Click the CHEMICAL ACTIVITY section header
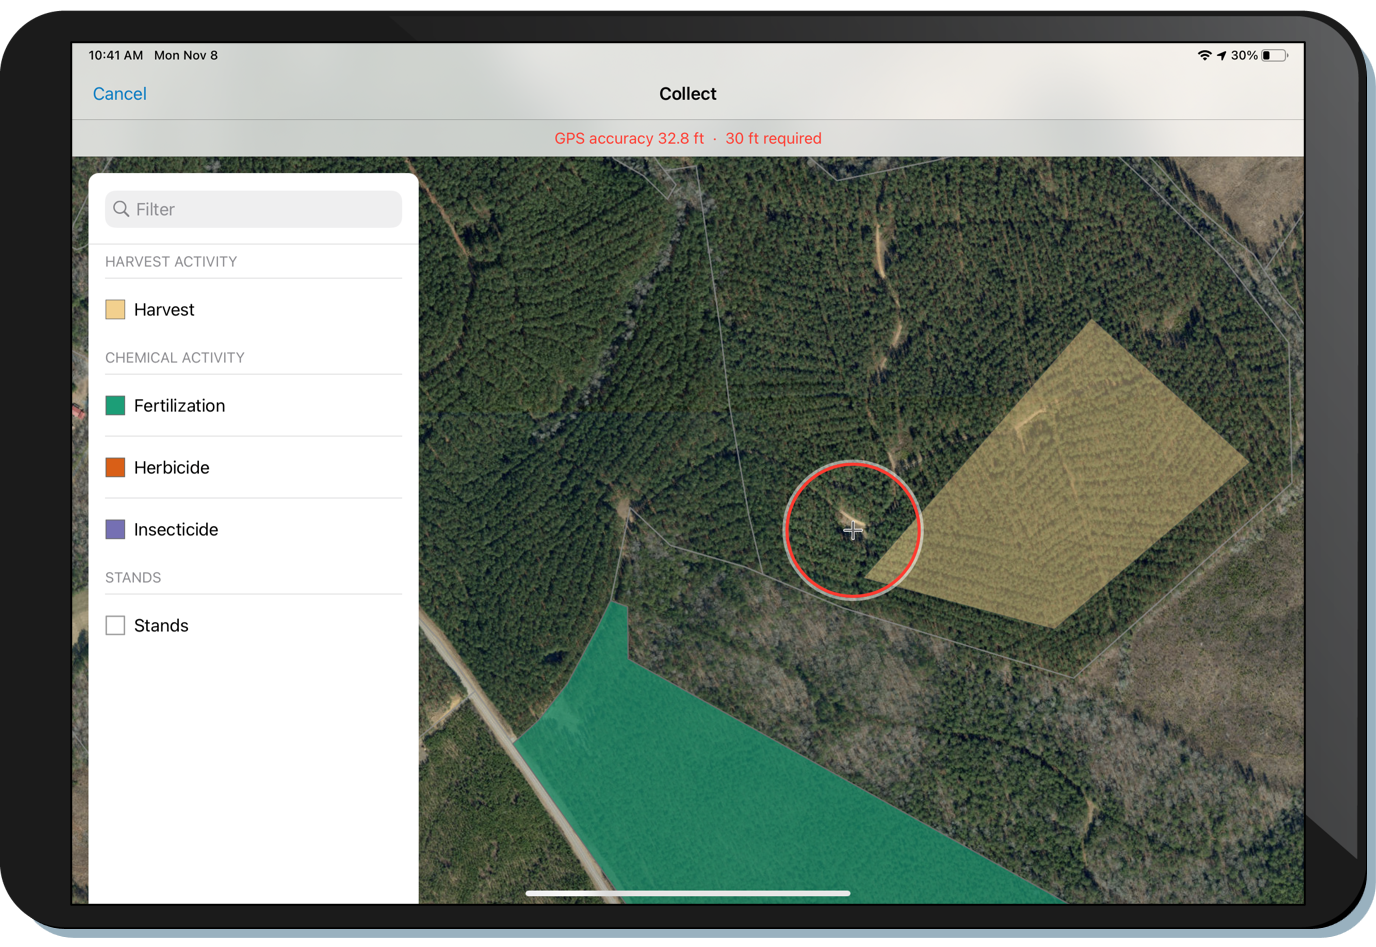 coord(175,358)
